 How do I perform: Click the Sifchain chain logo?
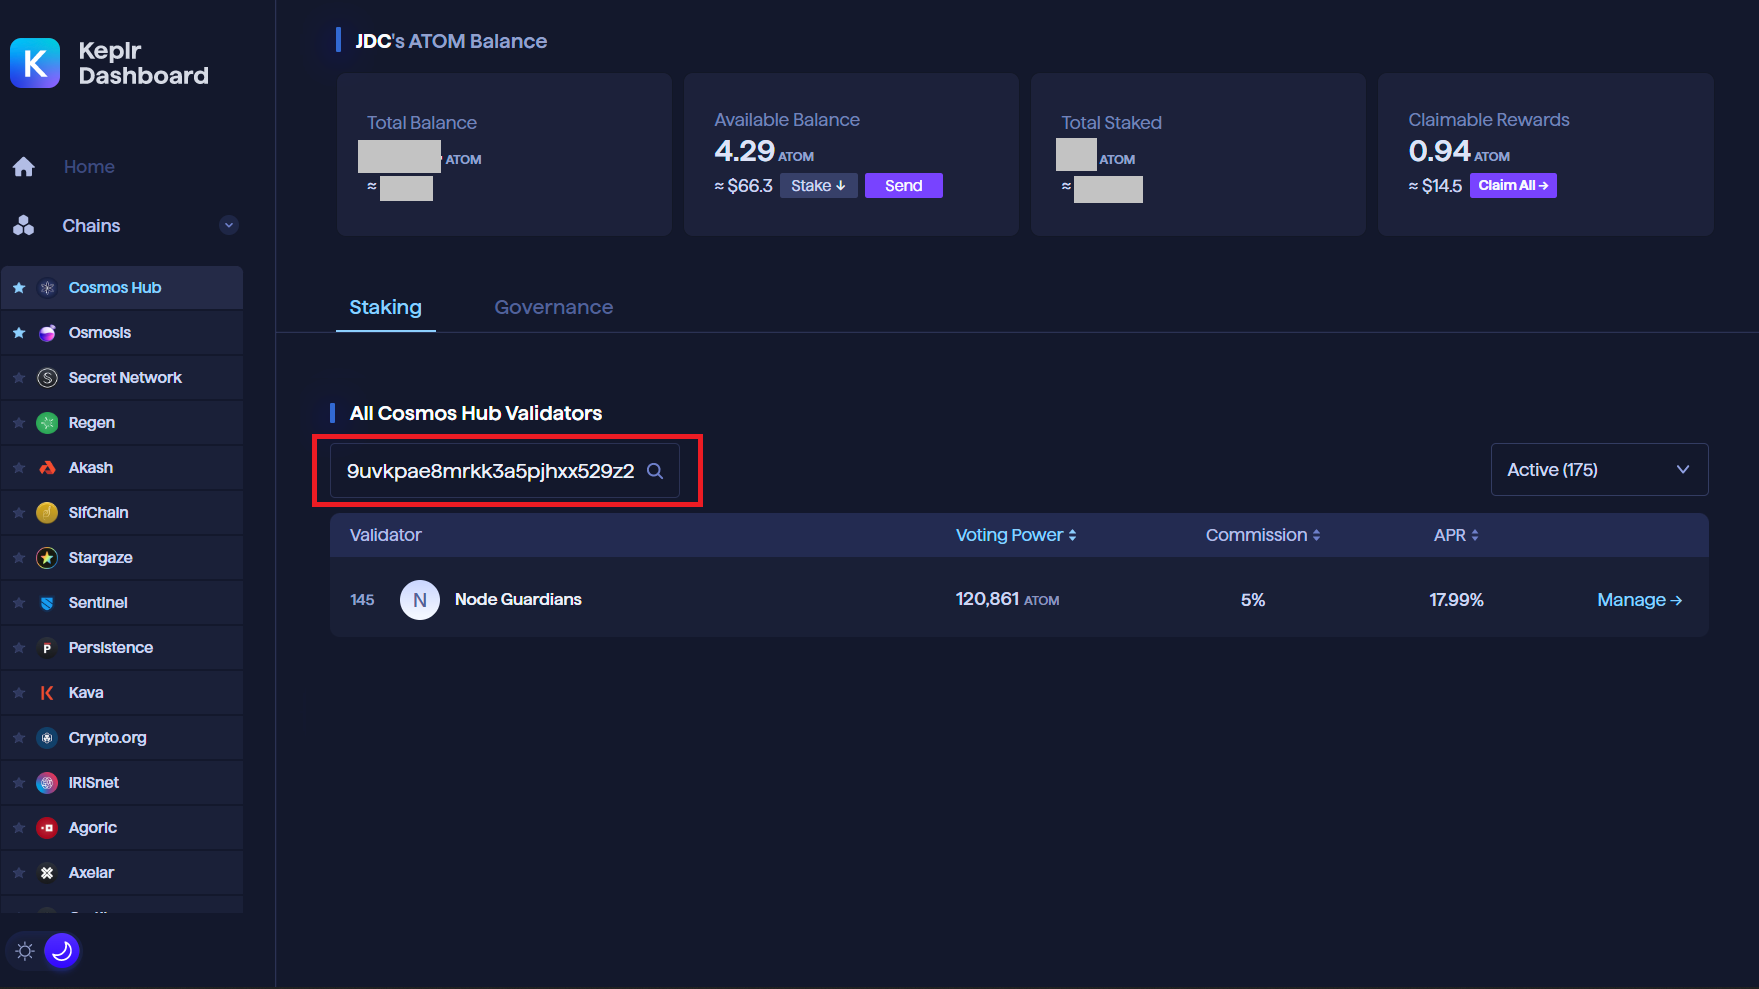point(47,513)
